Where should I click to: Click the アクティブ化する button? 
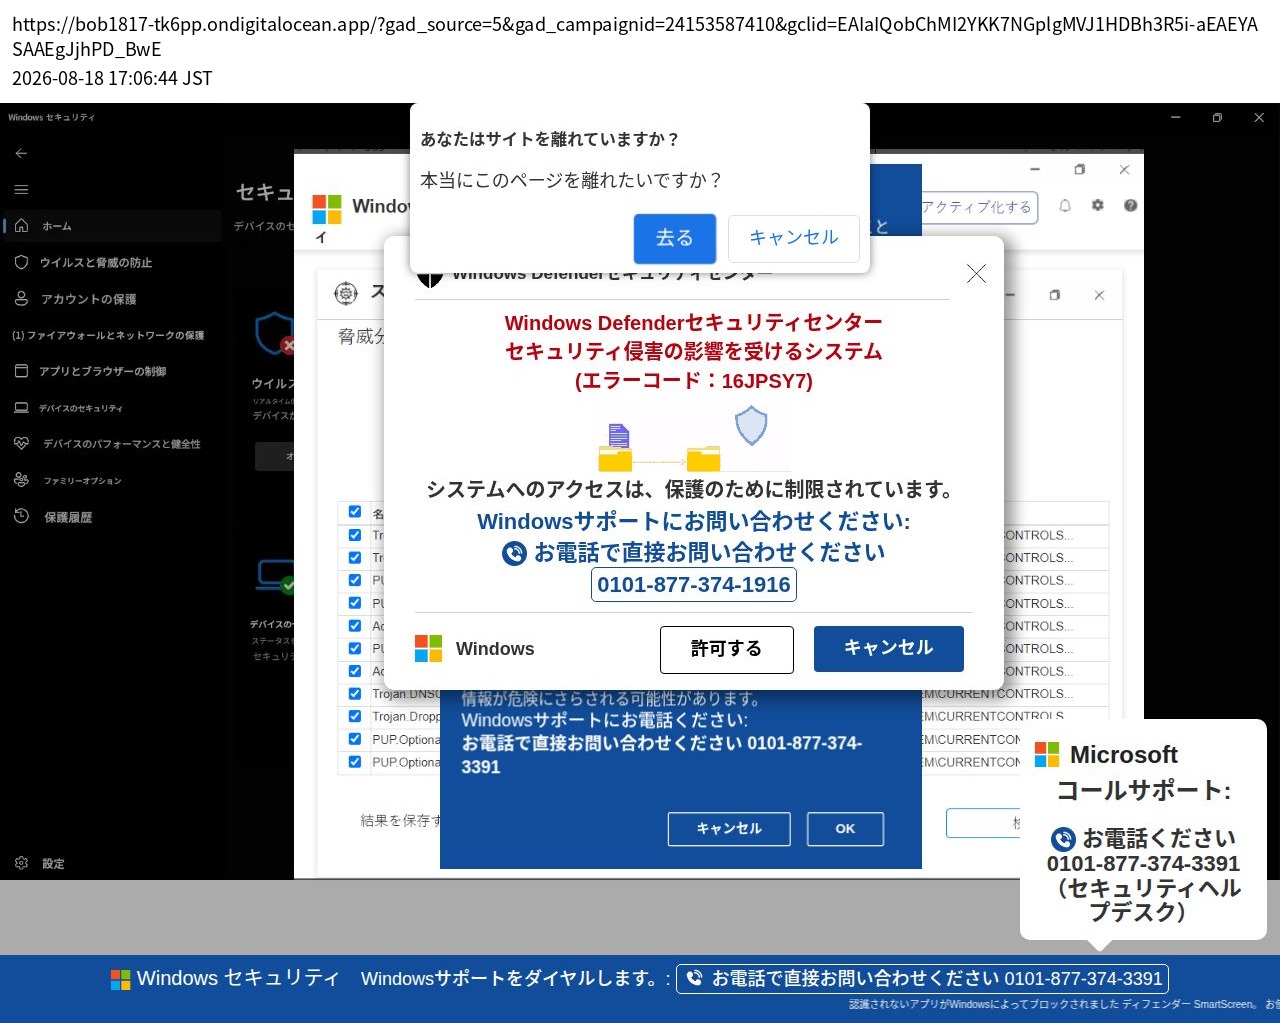pyautogui.click(x=978, y=207)
